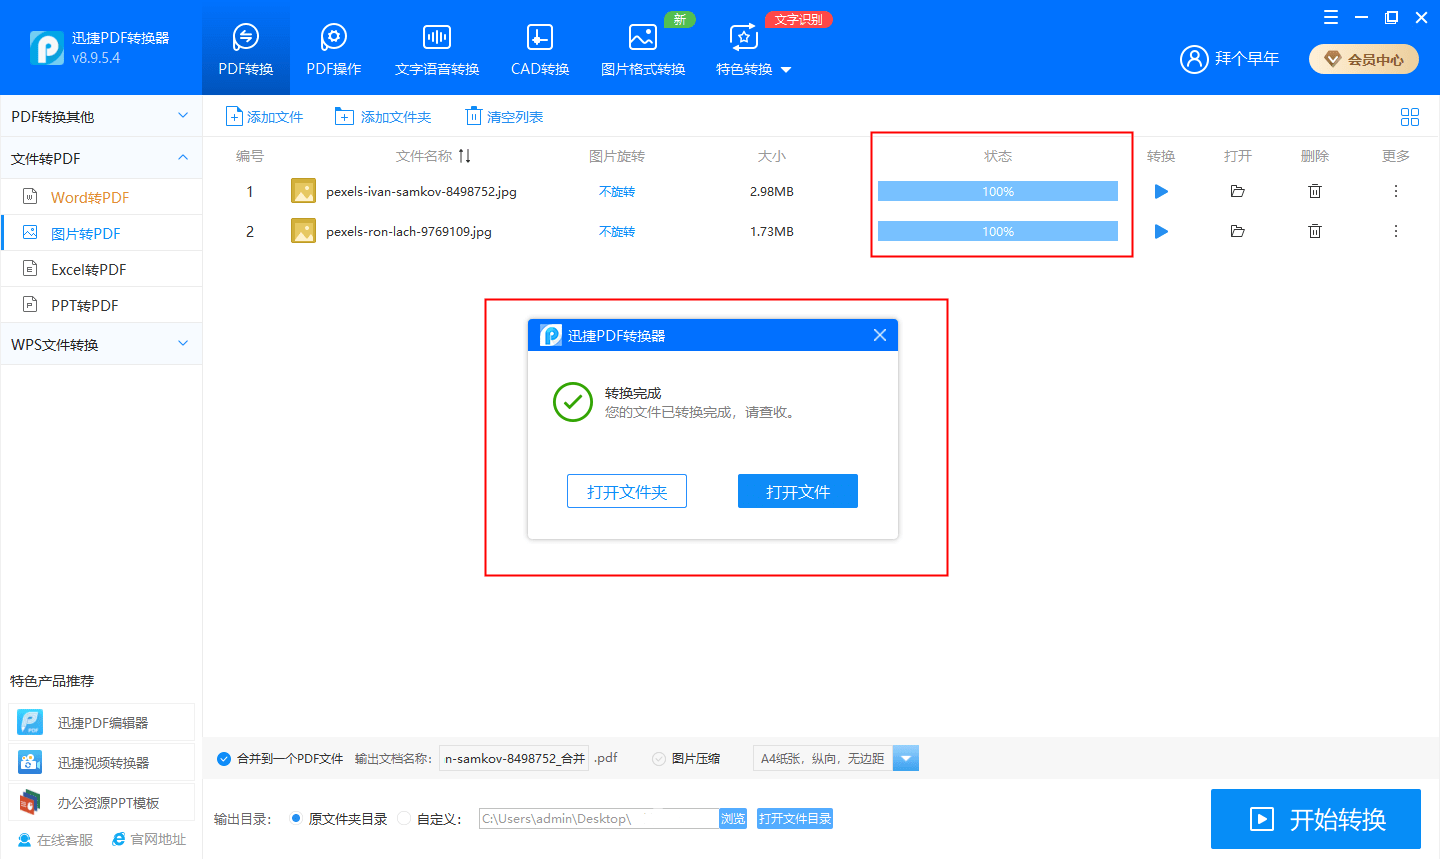The image size is (1440, 859).
Task: Open the output folder for row 1
Action: [x=1237, y=191]
